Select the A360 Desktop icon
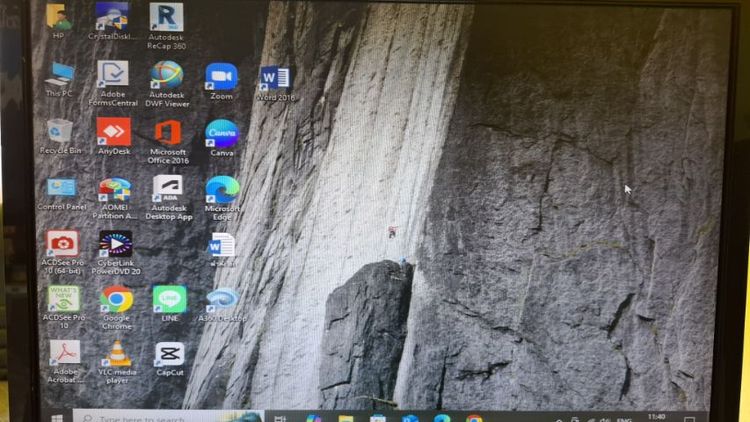 click(222, 304)
